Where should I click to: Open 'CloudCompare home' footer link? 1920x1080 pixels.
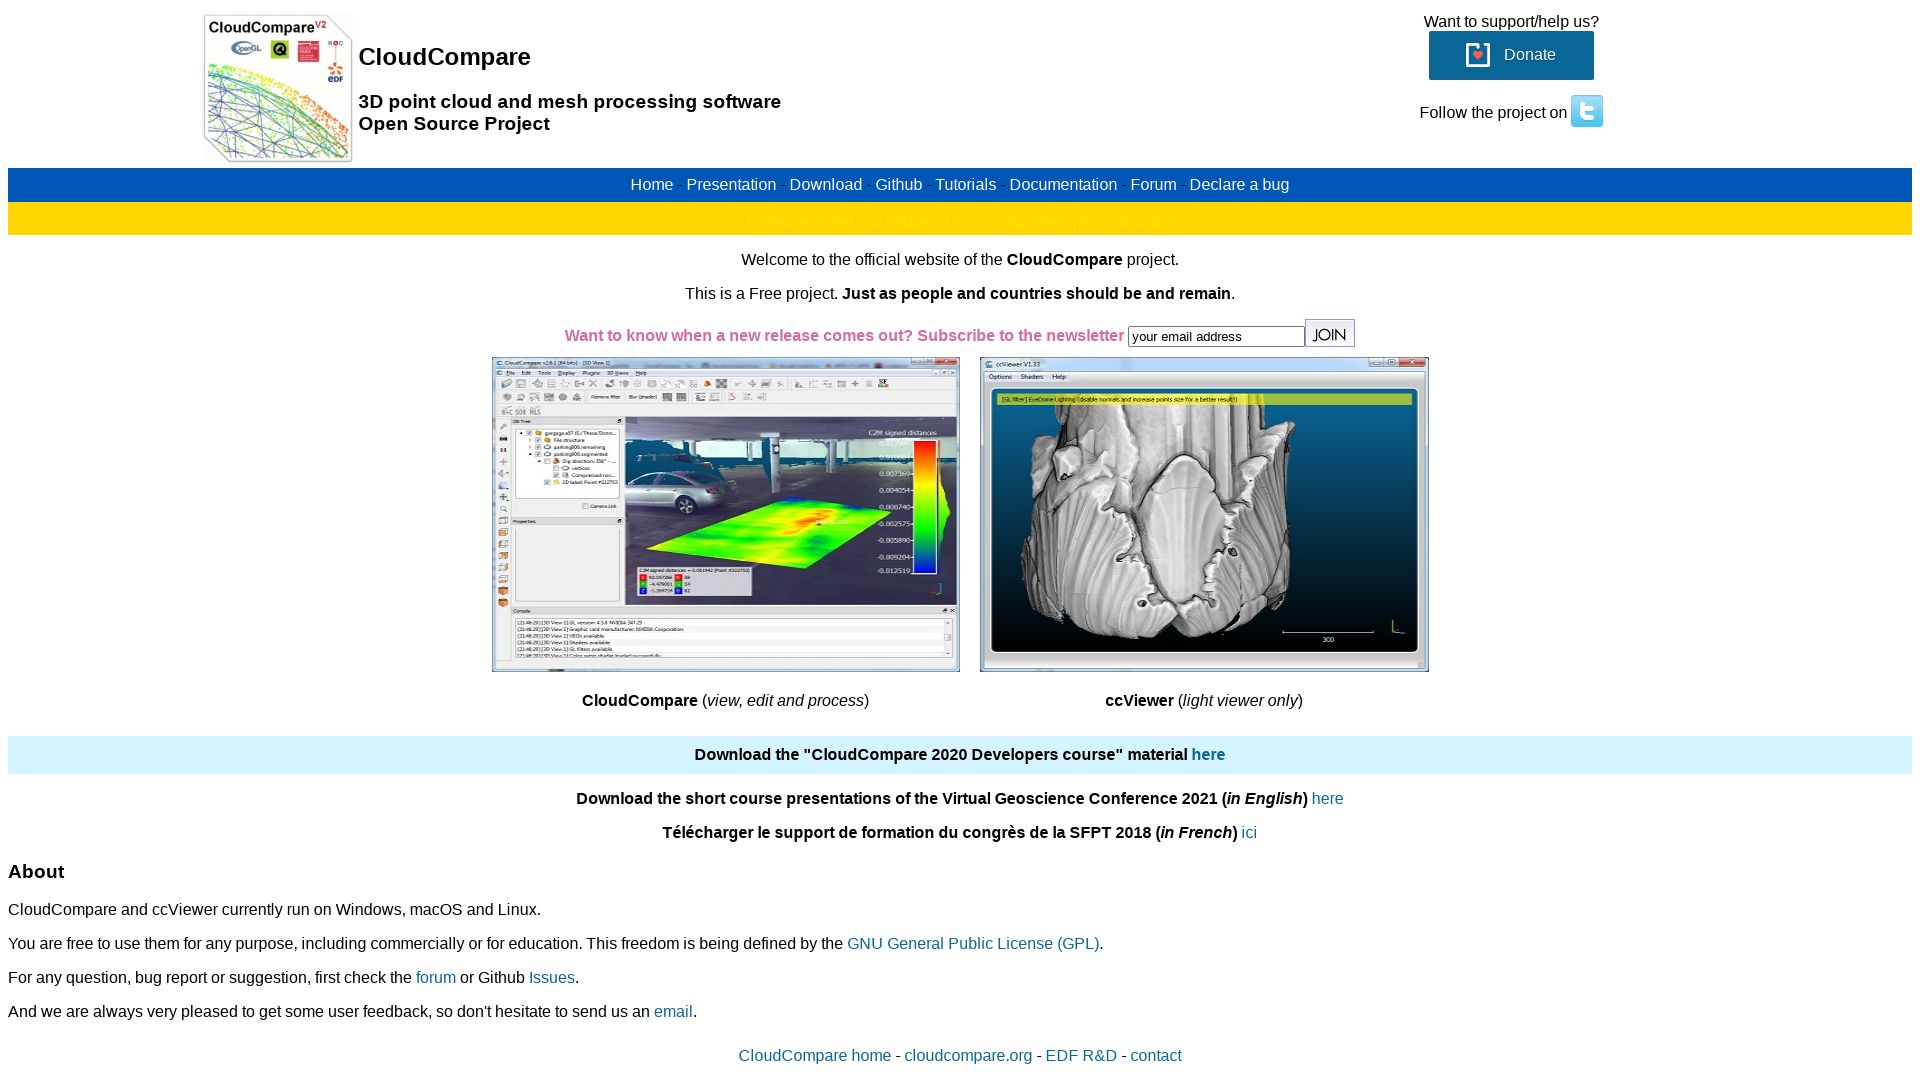coord(814,1056)
